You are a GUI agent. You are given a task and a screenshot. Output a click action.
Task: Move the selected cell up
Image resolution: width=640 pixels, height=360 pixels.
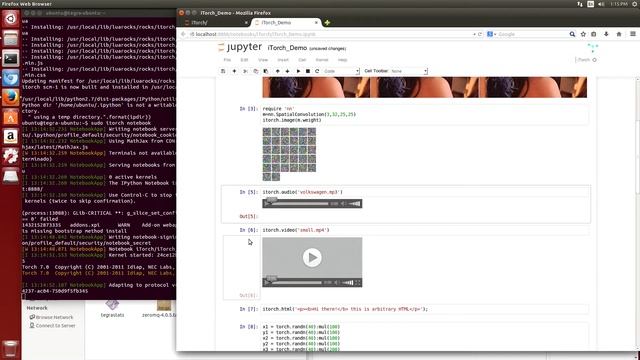pyautogui.click(x=278, y=71)
